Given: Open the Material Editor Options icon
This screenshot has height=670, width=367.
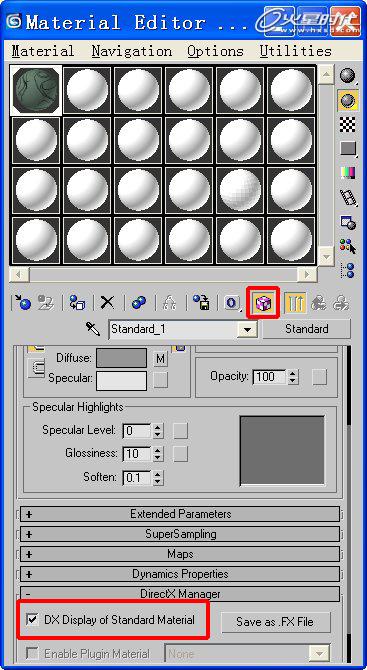Looking at the screenshot, I should click(x=348, y=222).
